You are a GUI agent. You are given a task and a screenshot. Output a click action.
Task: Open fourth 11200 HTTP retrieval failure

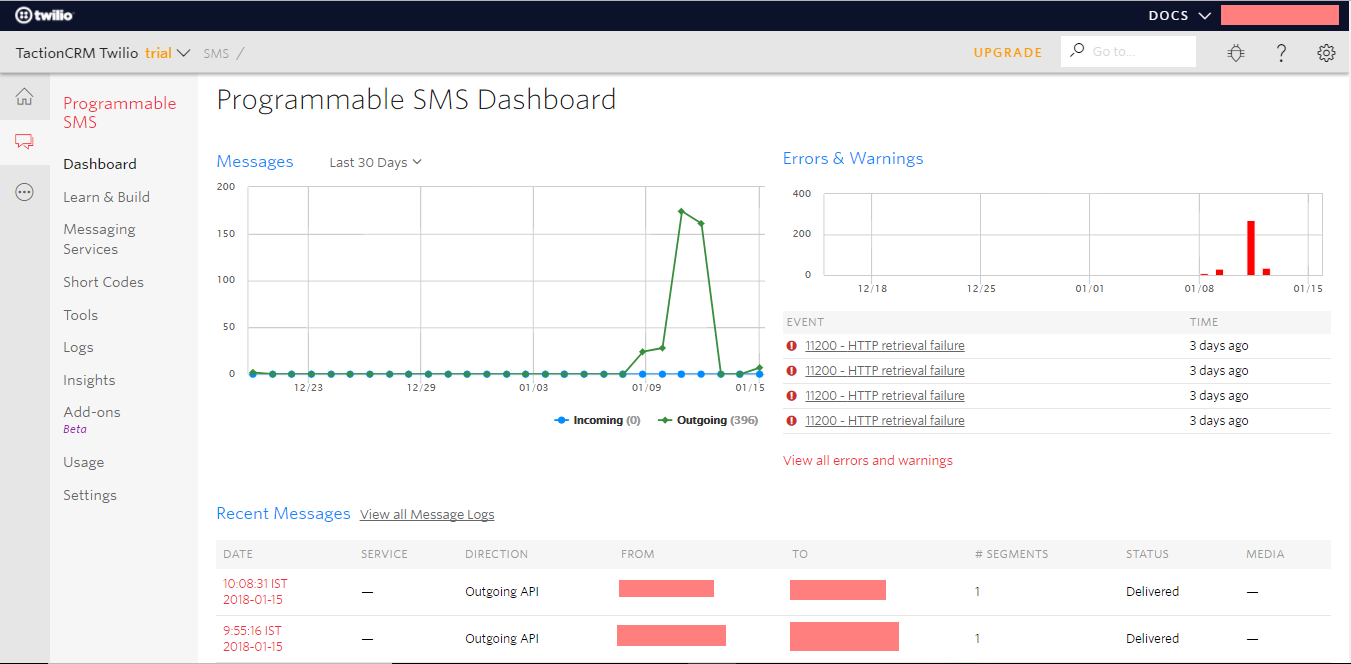click(x=885, y=421)
